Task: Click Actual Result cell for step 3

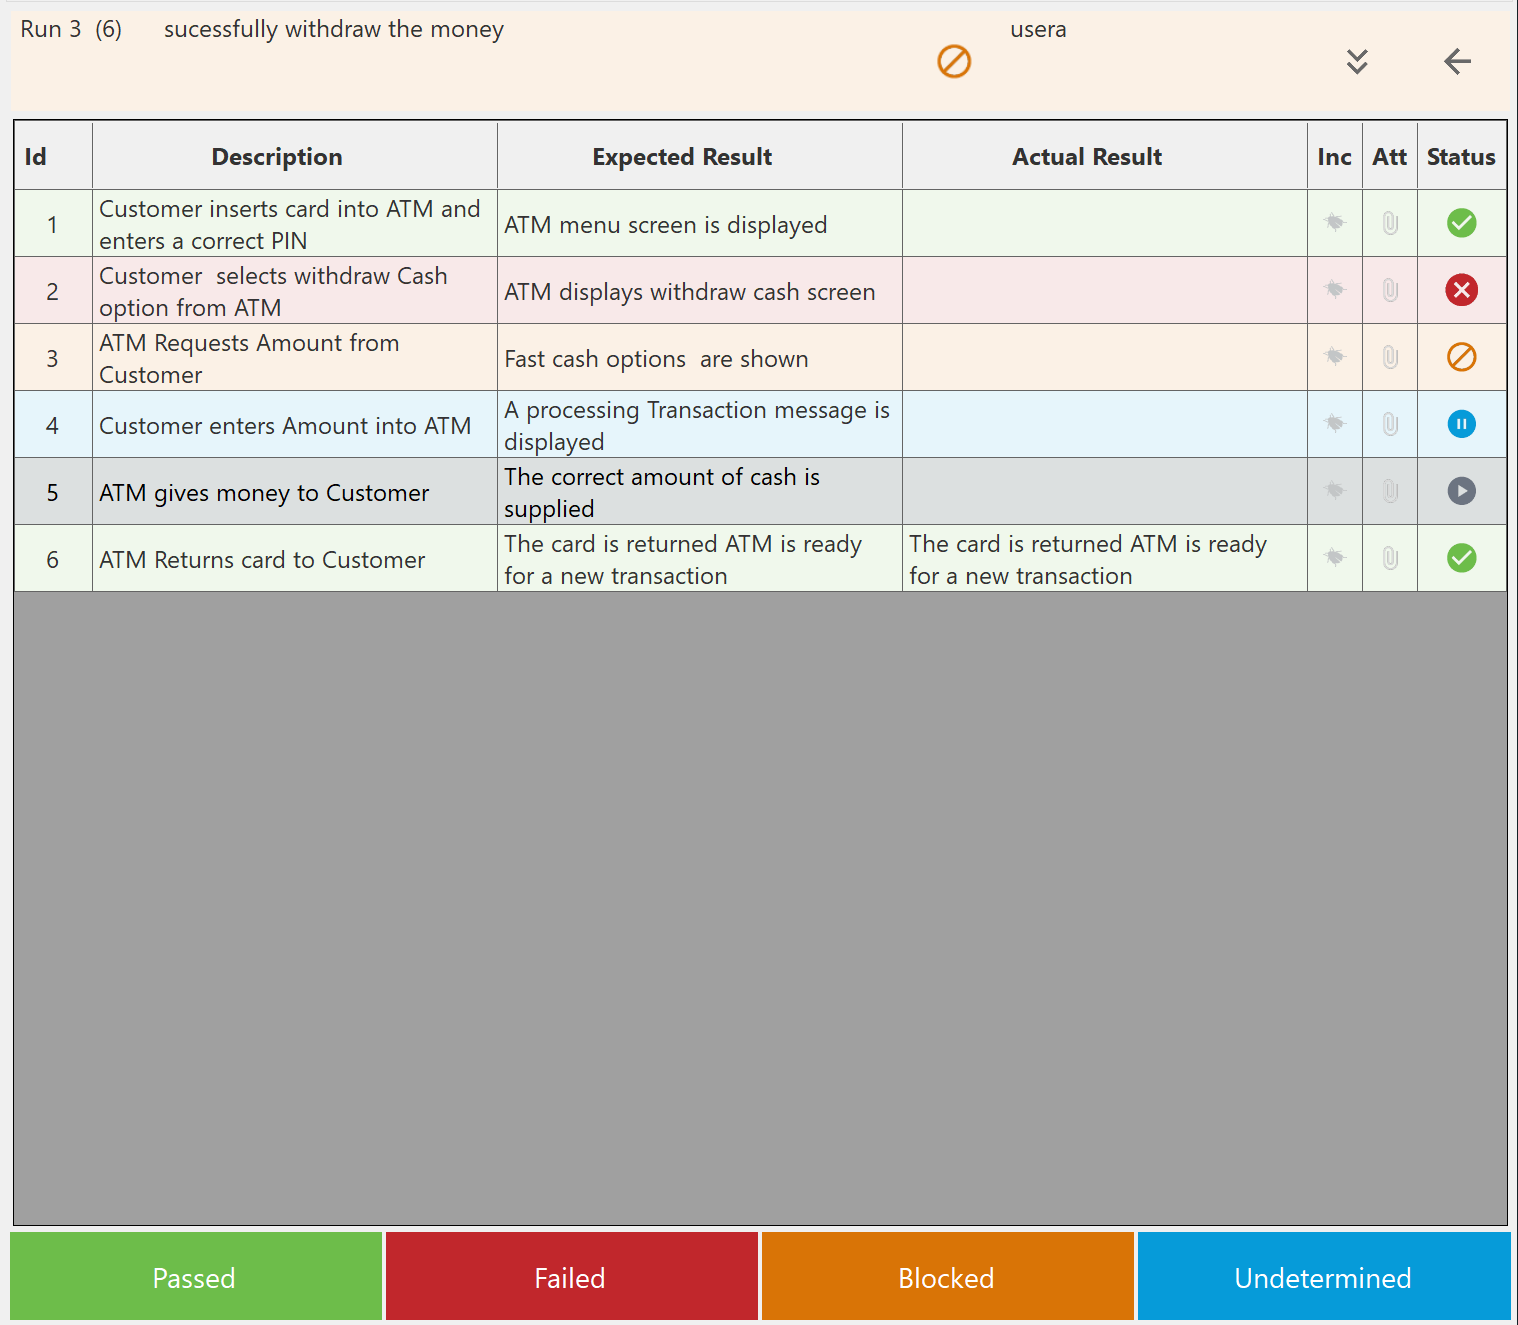Action: [x=1104, y=357]
